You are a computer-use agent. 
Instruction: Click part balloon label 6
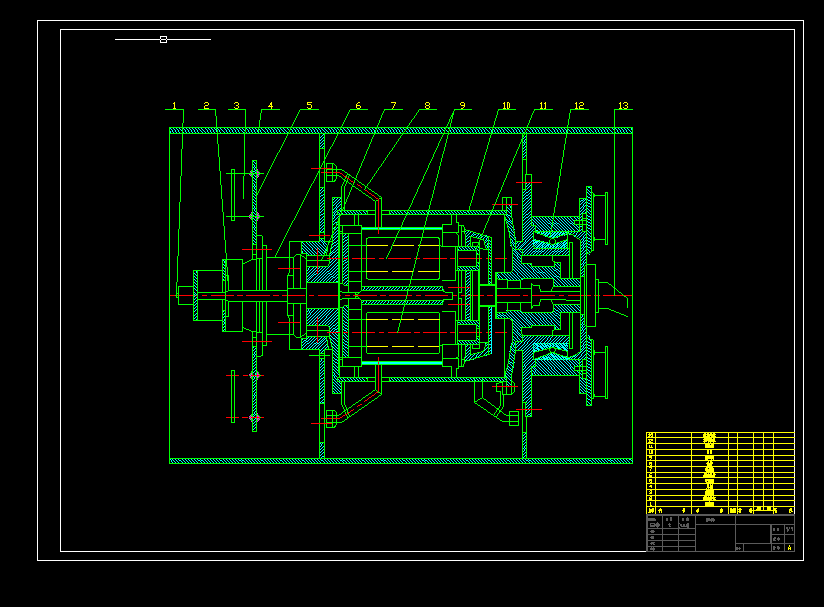click(358, 106)
